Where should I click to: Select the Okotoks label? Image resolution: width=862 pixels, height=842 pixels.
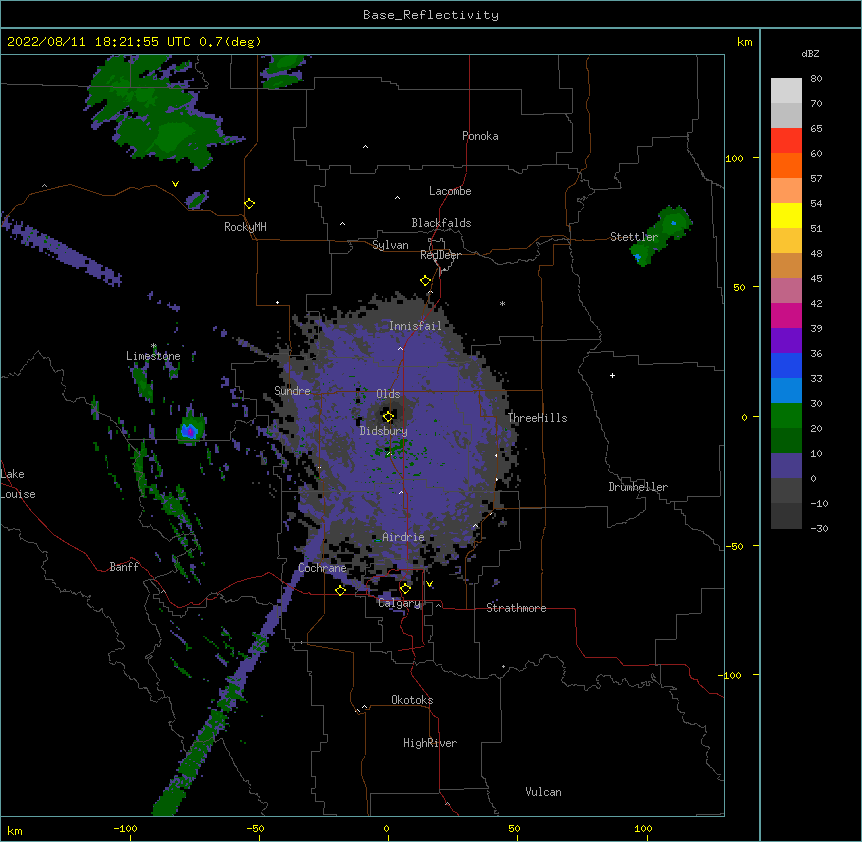(412, 700)
